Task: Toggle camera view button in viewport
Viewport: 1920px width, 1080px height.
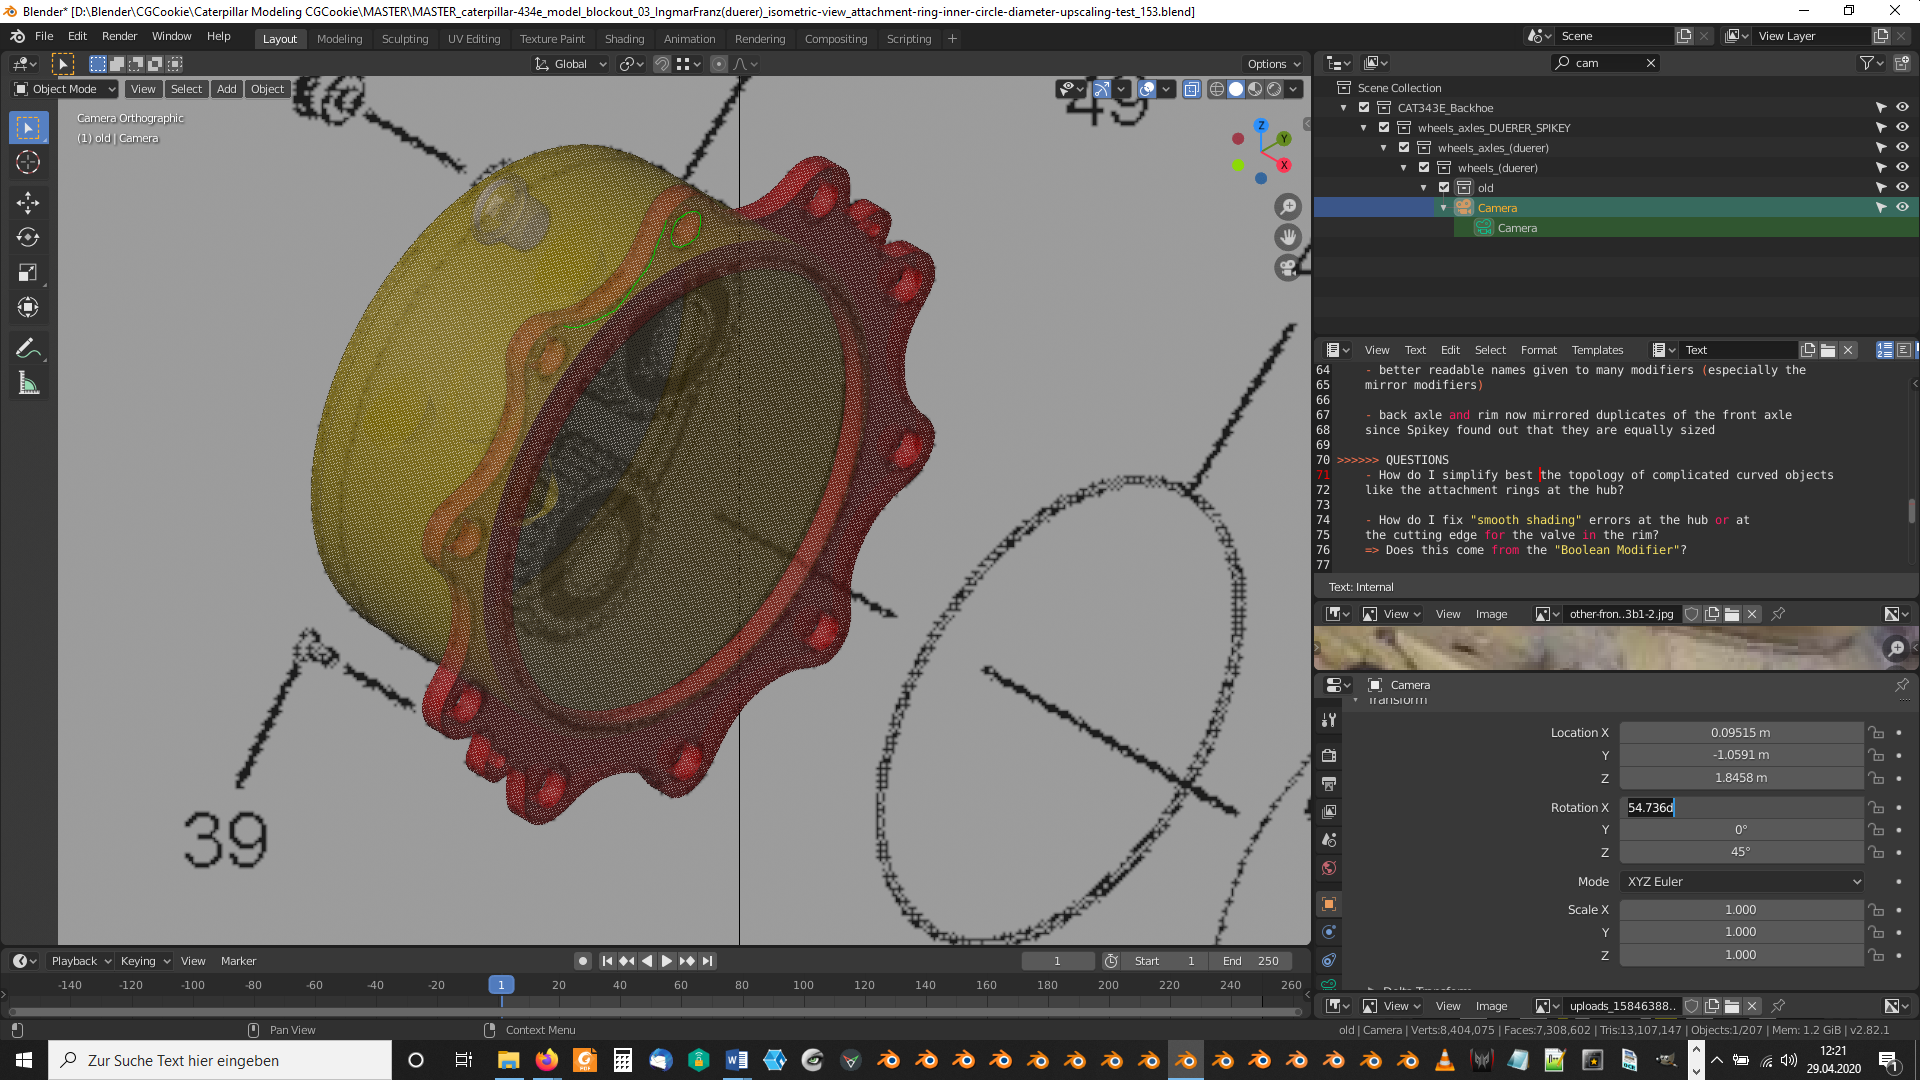Action: (1288, 268)
